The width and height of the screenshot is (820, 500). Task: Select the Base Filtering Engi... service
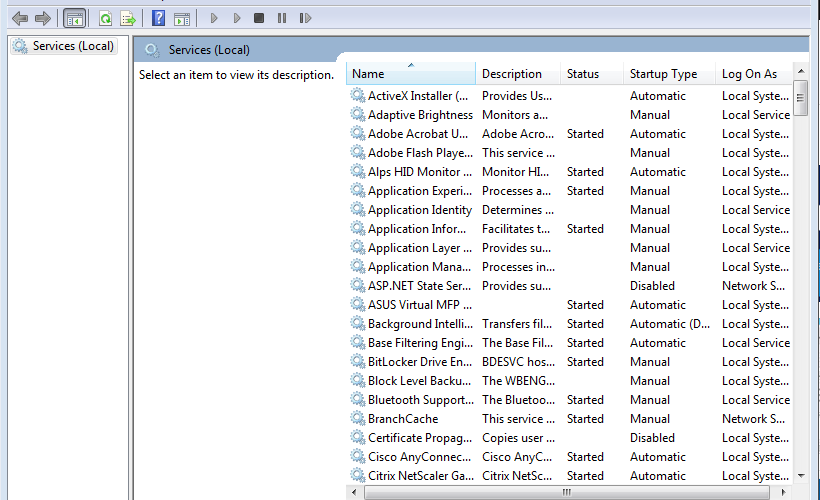pyautogui.click(x=420, y=343)
